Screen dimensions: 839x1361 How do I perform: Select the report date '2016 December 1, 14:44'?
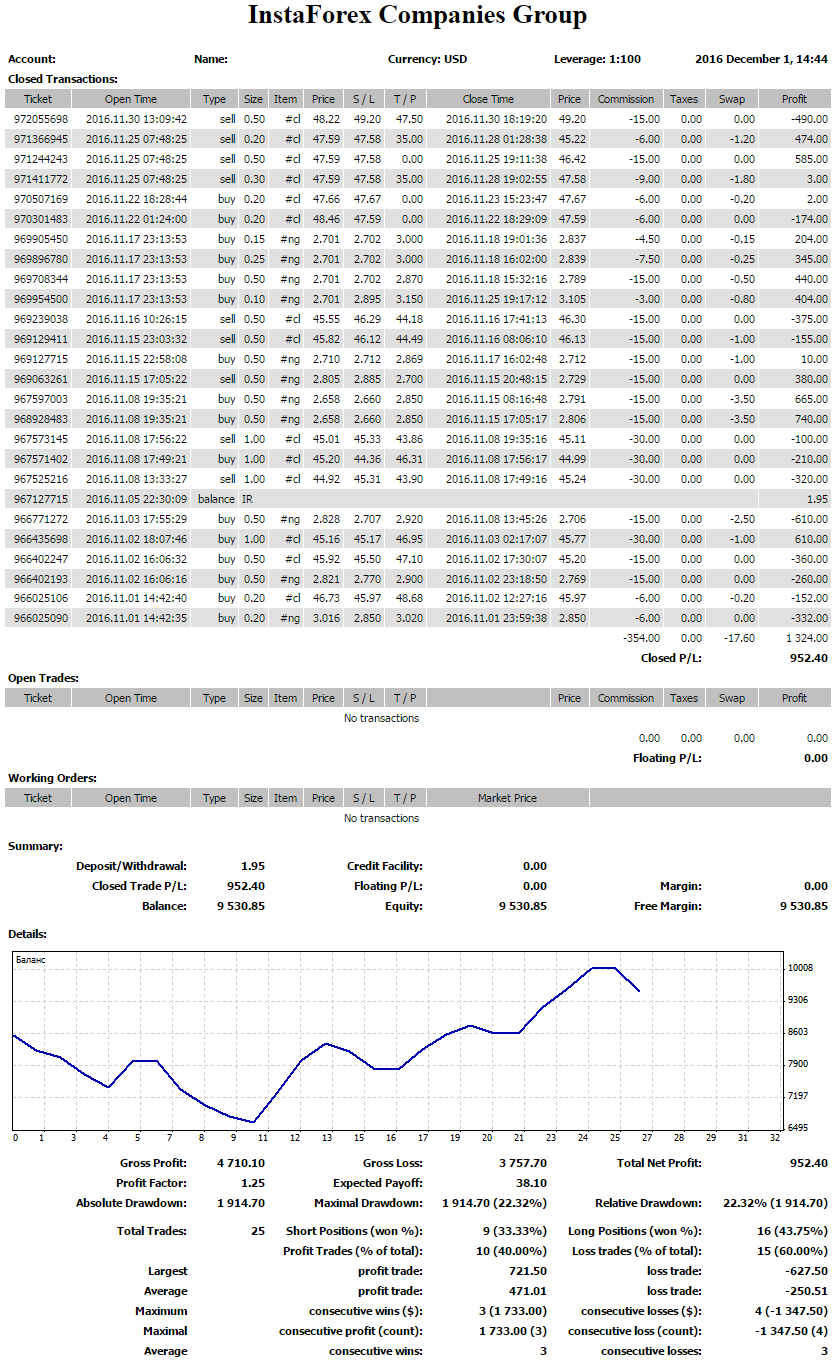pyautogui.click(x=761, y=59)
